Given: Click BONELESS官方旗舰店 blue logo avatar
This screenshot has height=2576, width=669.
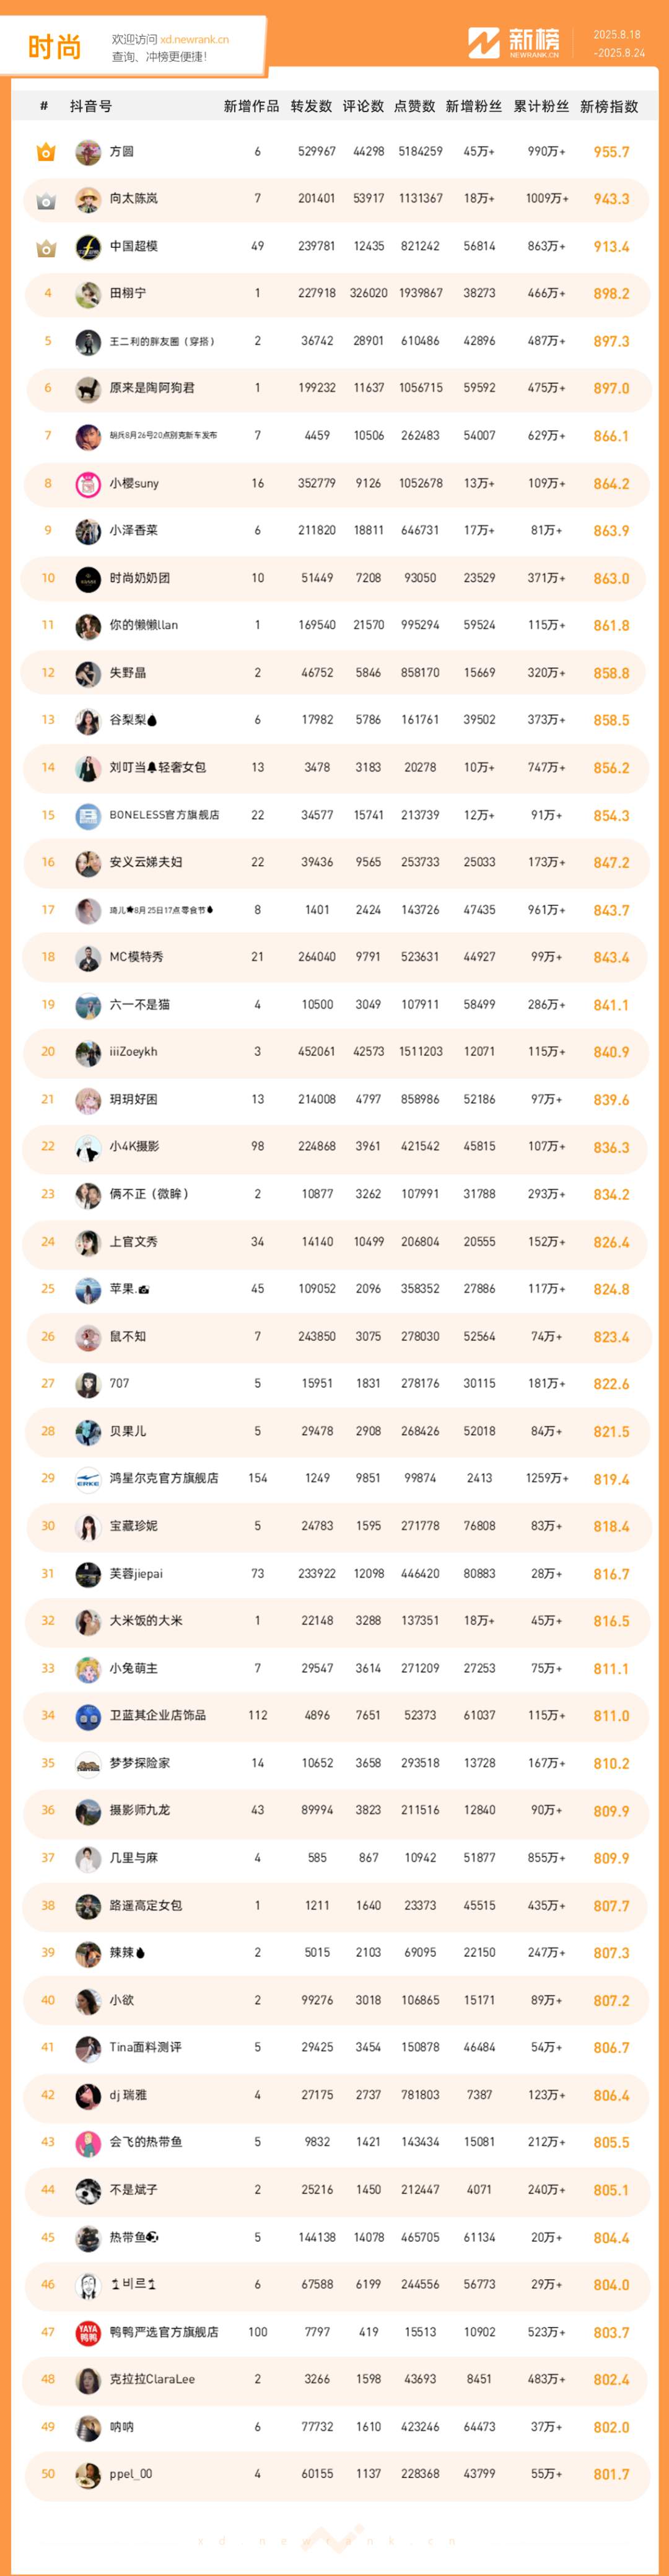Looking at the screenshot, I should (x=88, y=816).
